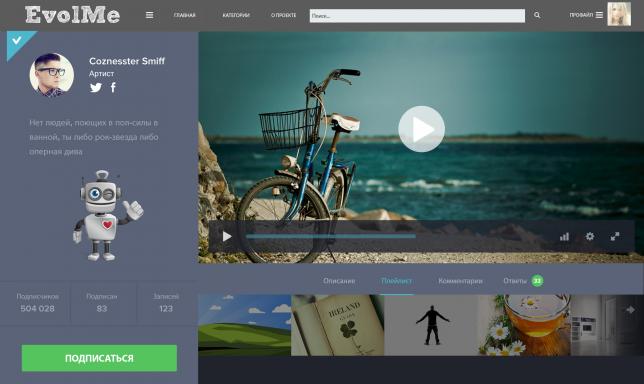Viewport: 644px width, 384px height.
Task: Open the Категории navigation menu
Action: (x=236, y=15)
